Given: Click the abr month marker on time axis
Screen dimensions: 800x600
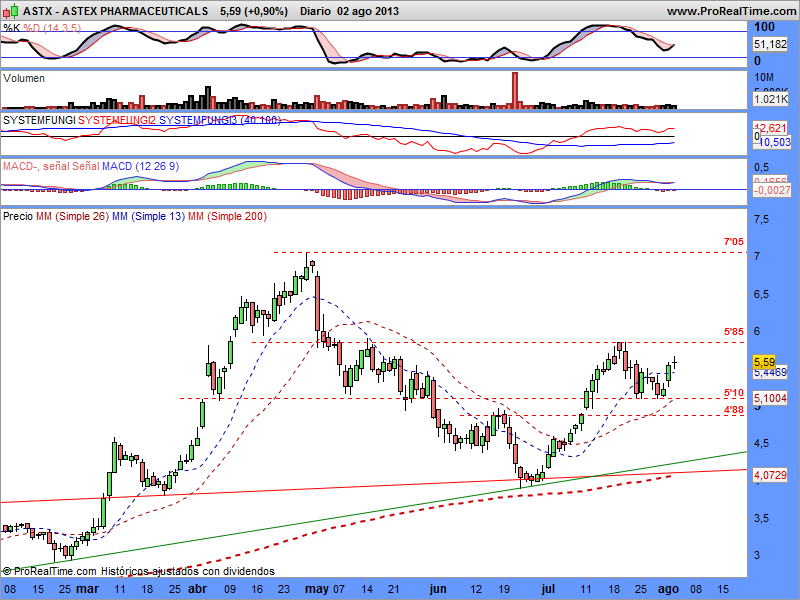Looking at the screenshot, I should pyautogui.click(x=198, y=589).
